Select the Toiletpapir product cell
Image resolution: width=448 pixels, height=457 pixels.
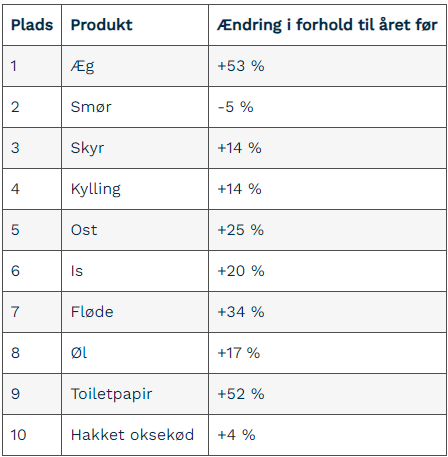[x=135, y=394]
